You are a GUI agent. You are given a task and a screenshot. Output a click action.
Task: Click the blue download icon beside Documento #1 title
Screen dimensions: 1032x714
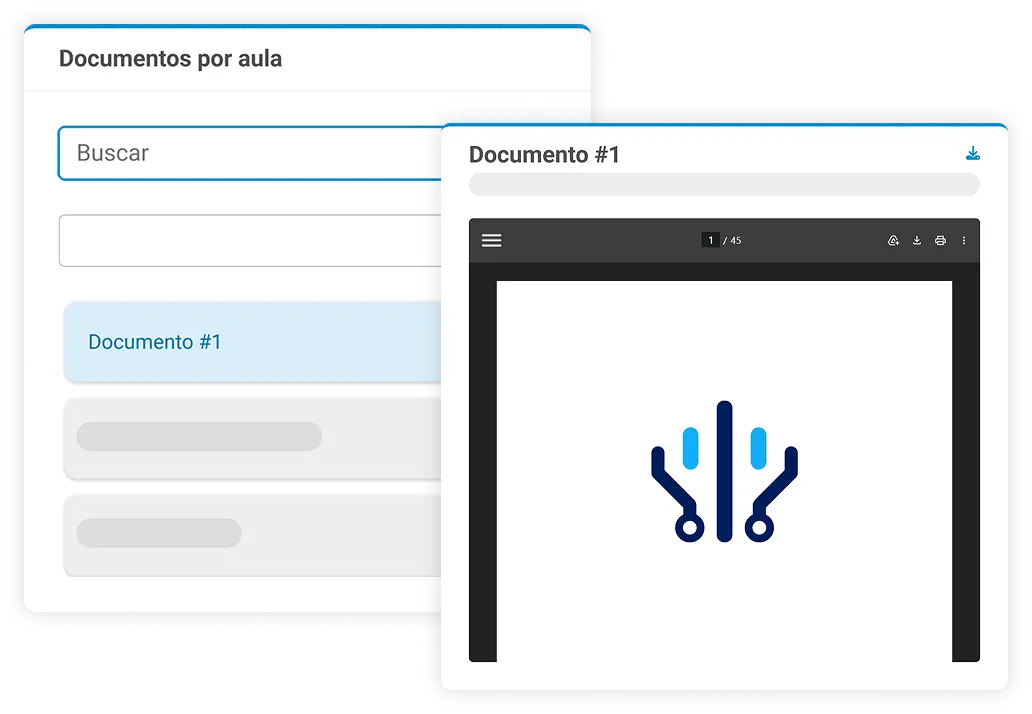(x=973, y=153)
